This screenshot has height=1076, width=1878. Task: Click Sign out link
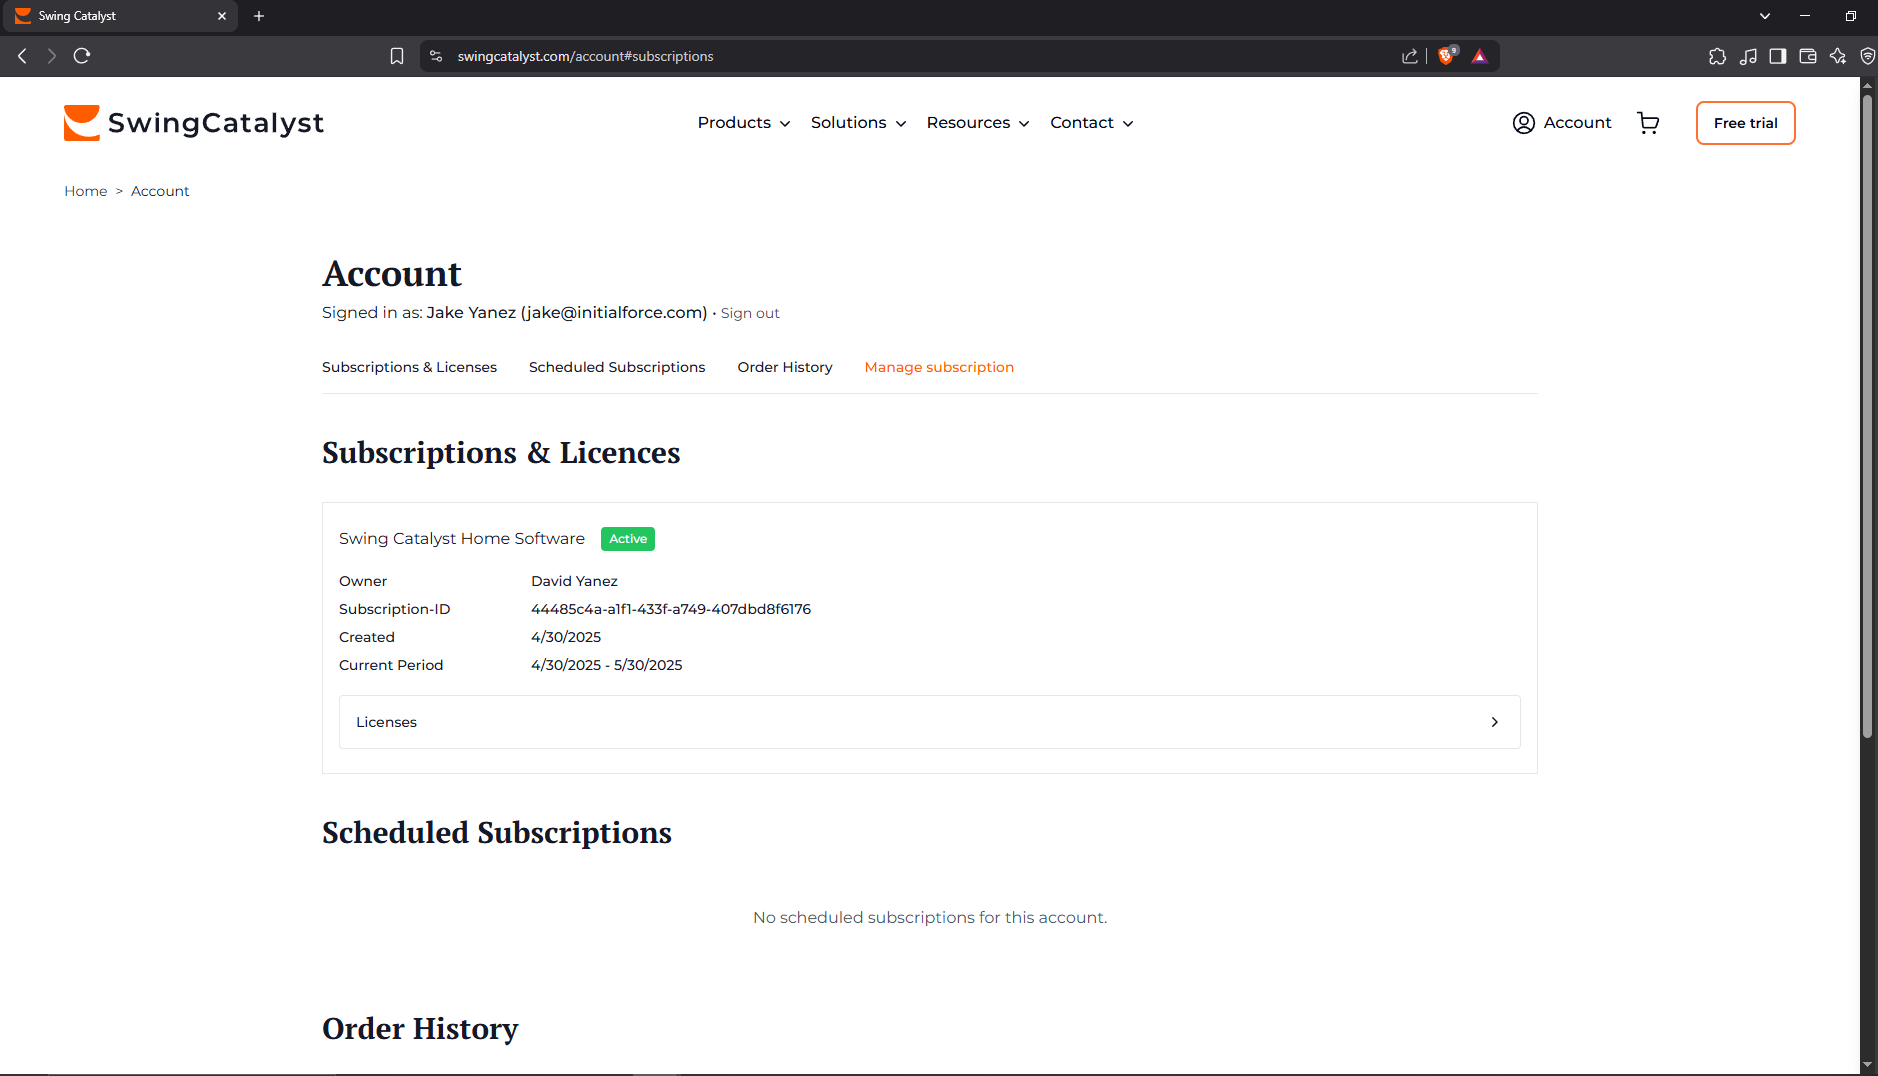tap(750, 313)
